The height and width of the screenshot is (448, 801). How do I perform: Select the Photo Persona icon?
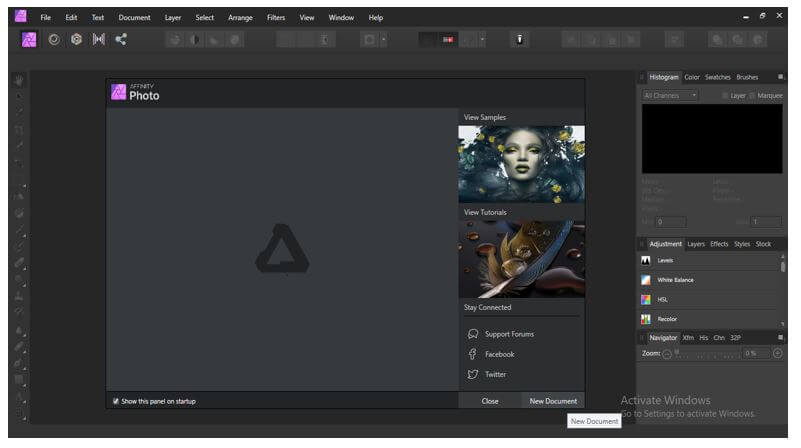[x=29, y=39]
